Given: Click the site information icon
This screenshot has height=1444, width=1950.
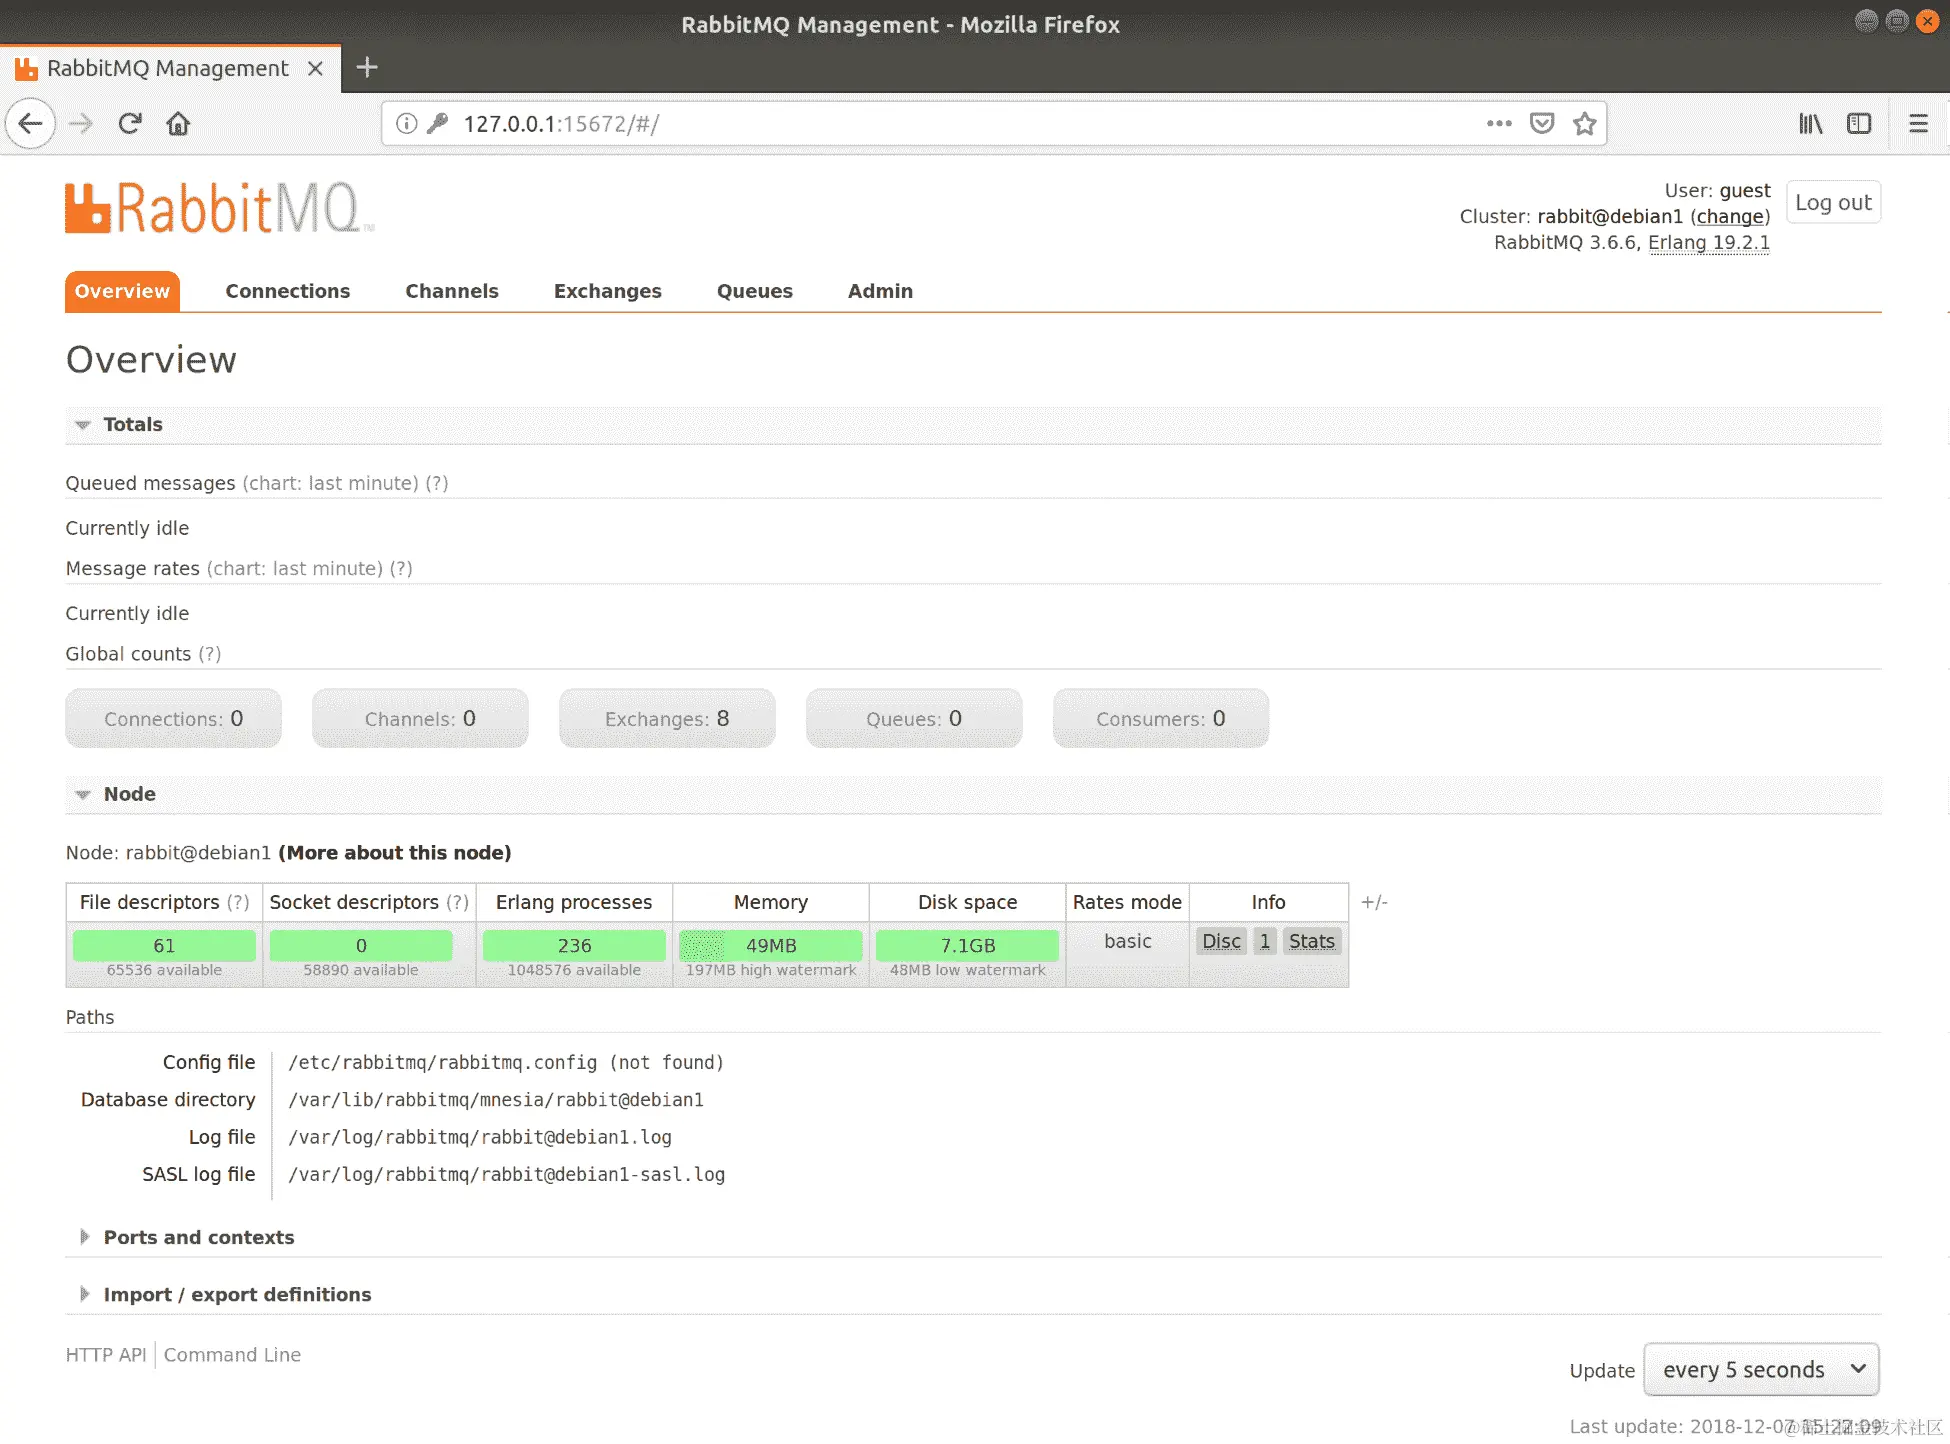Looking at the screenshot, I should coord(406,124).
